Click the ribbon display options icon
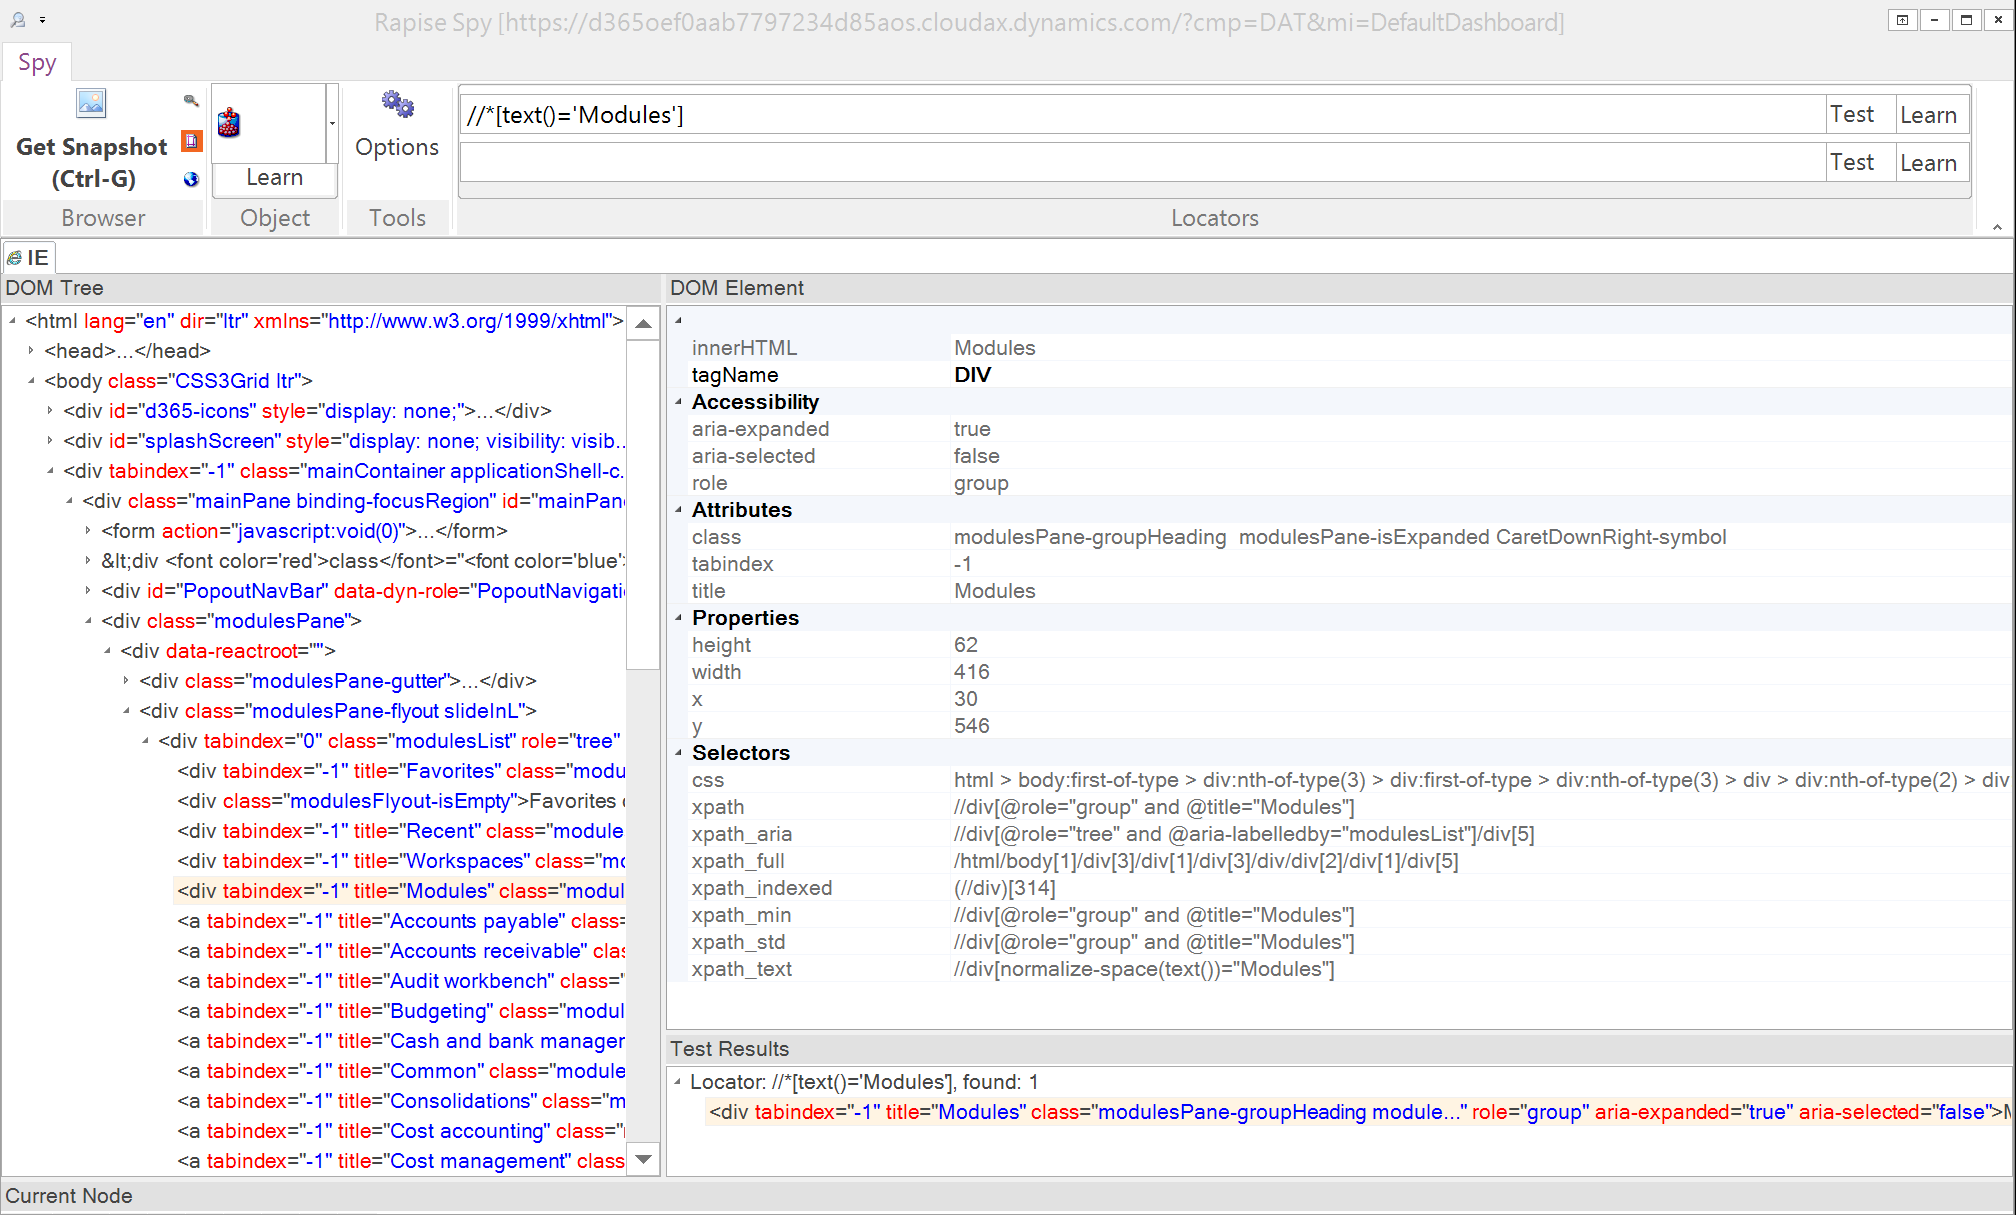 (1902, 20)
